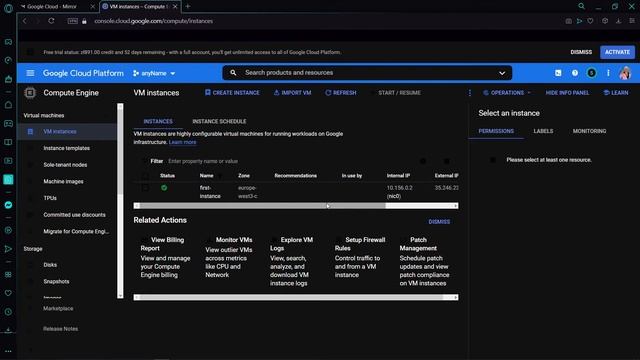640x360 pixels.
Task: Dismiss the Related Actions section
Action: pos(439,222)
